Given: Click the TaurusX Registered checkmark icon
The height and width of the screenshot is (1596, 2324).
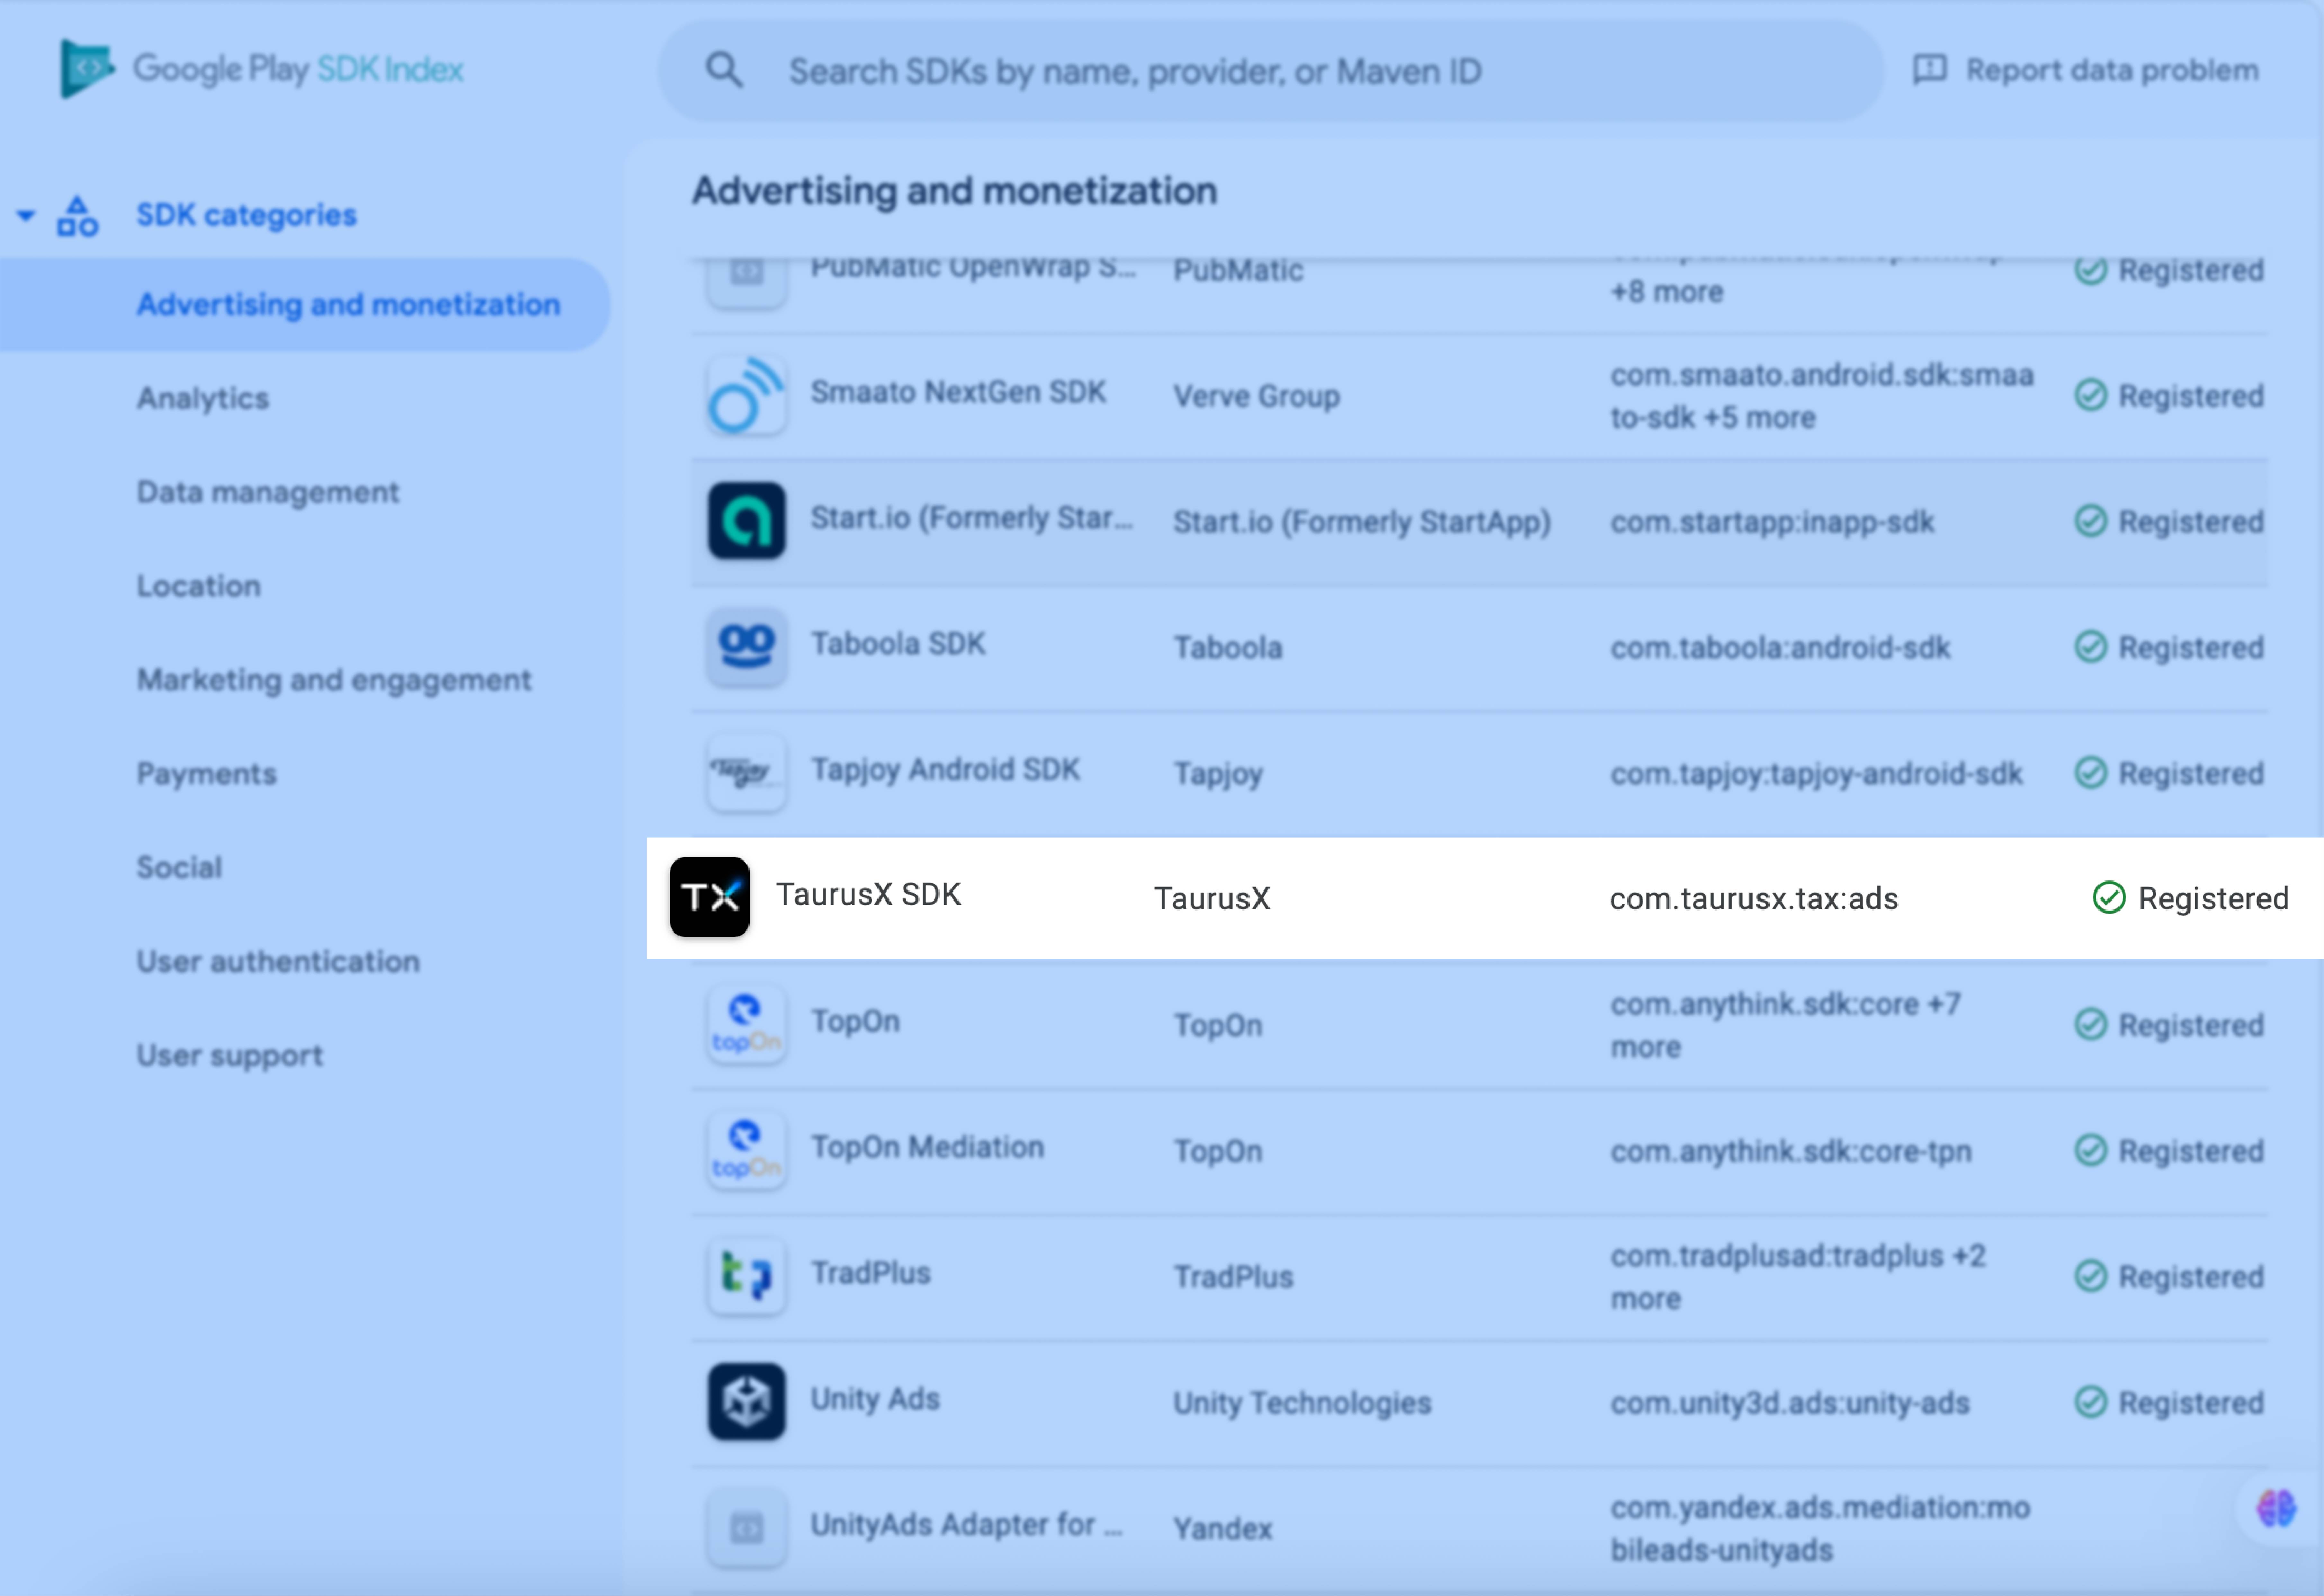Looking at the screenshot, I should coord(2109,898).
